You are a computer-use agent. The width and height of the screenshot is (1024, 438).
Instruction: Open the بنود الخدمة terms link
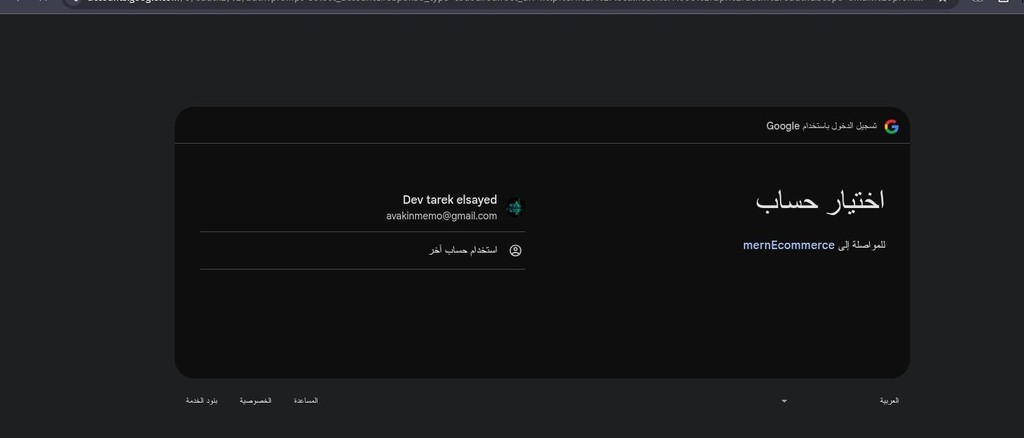click(202, 400)
